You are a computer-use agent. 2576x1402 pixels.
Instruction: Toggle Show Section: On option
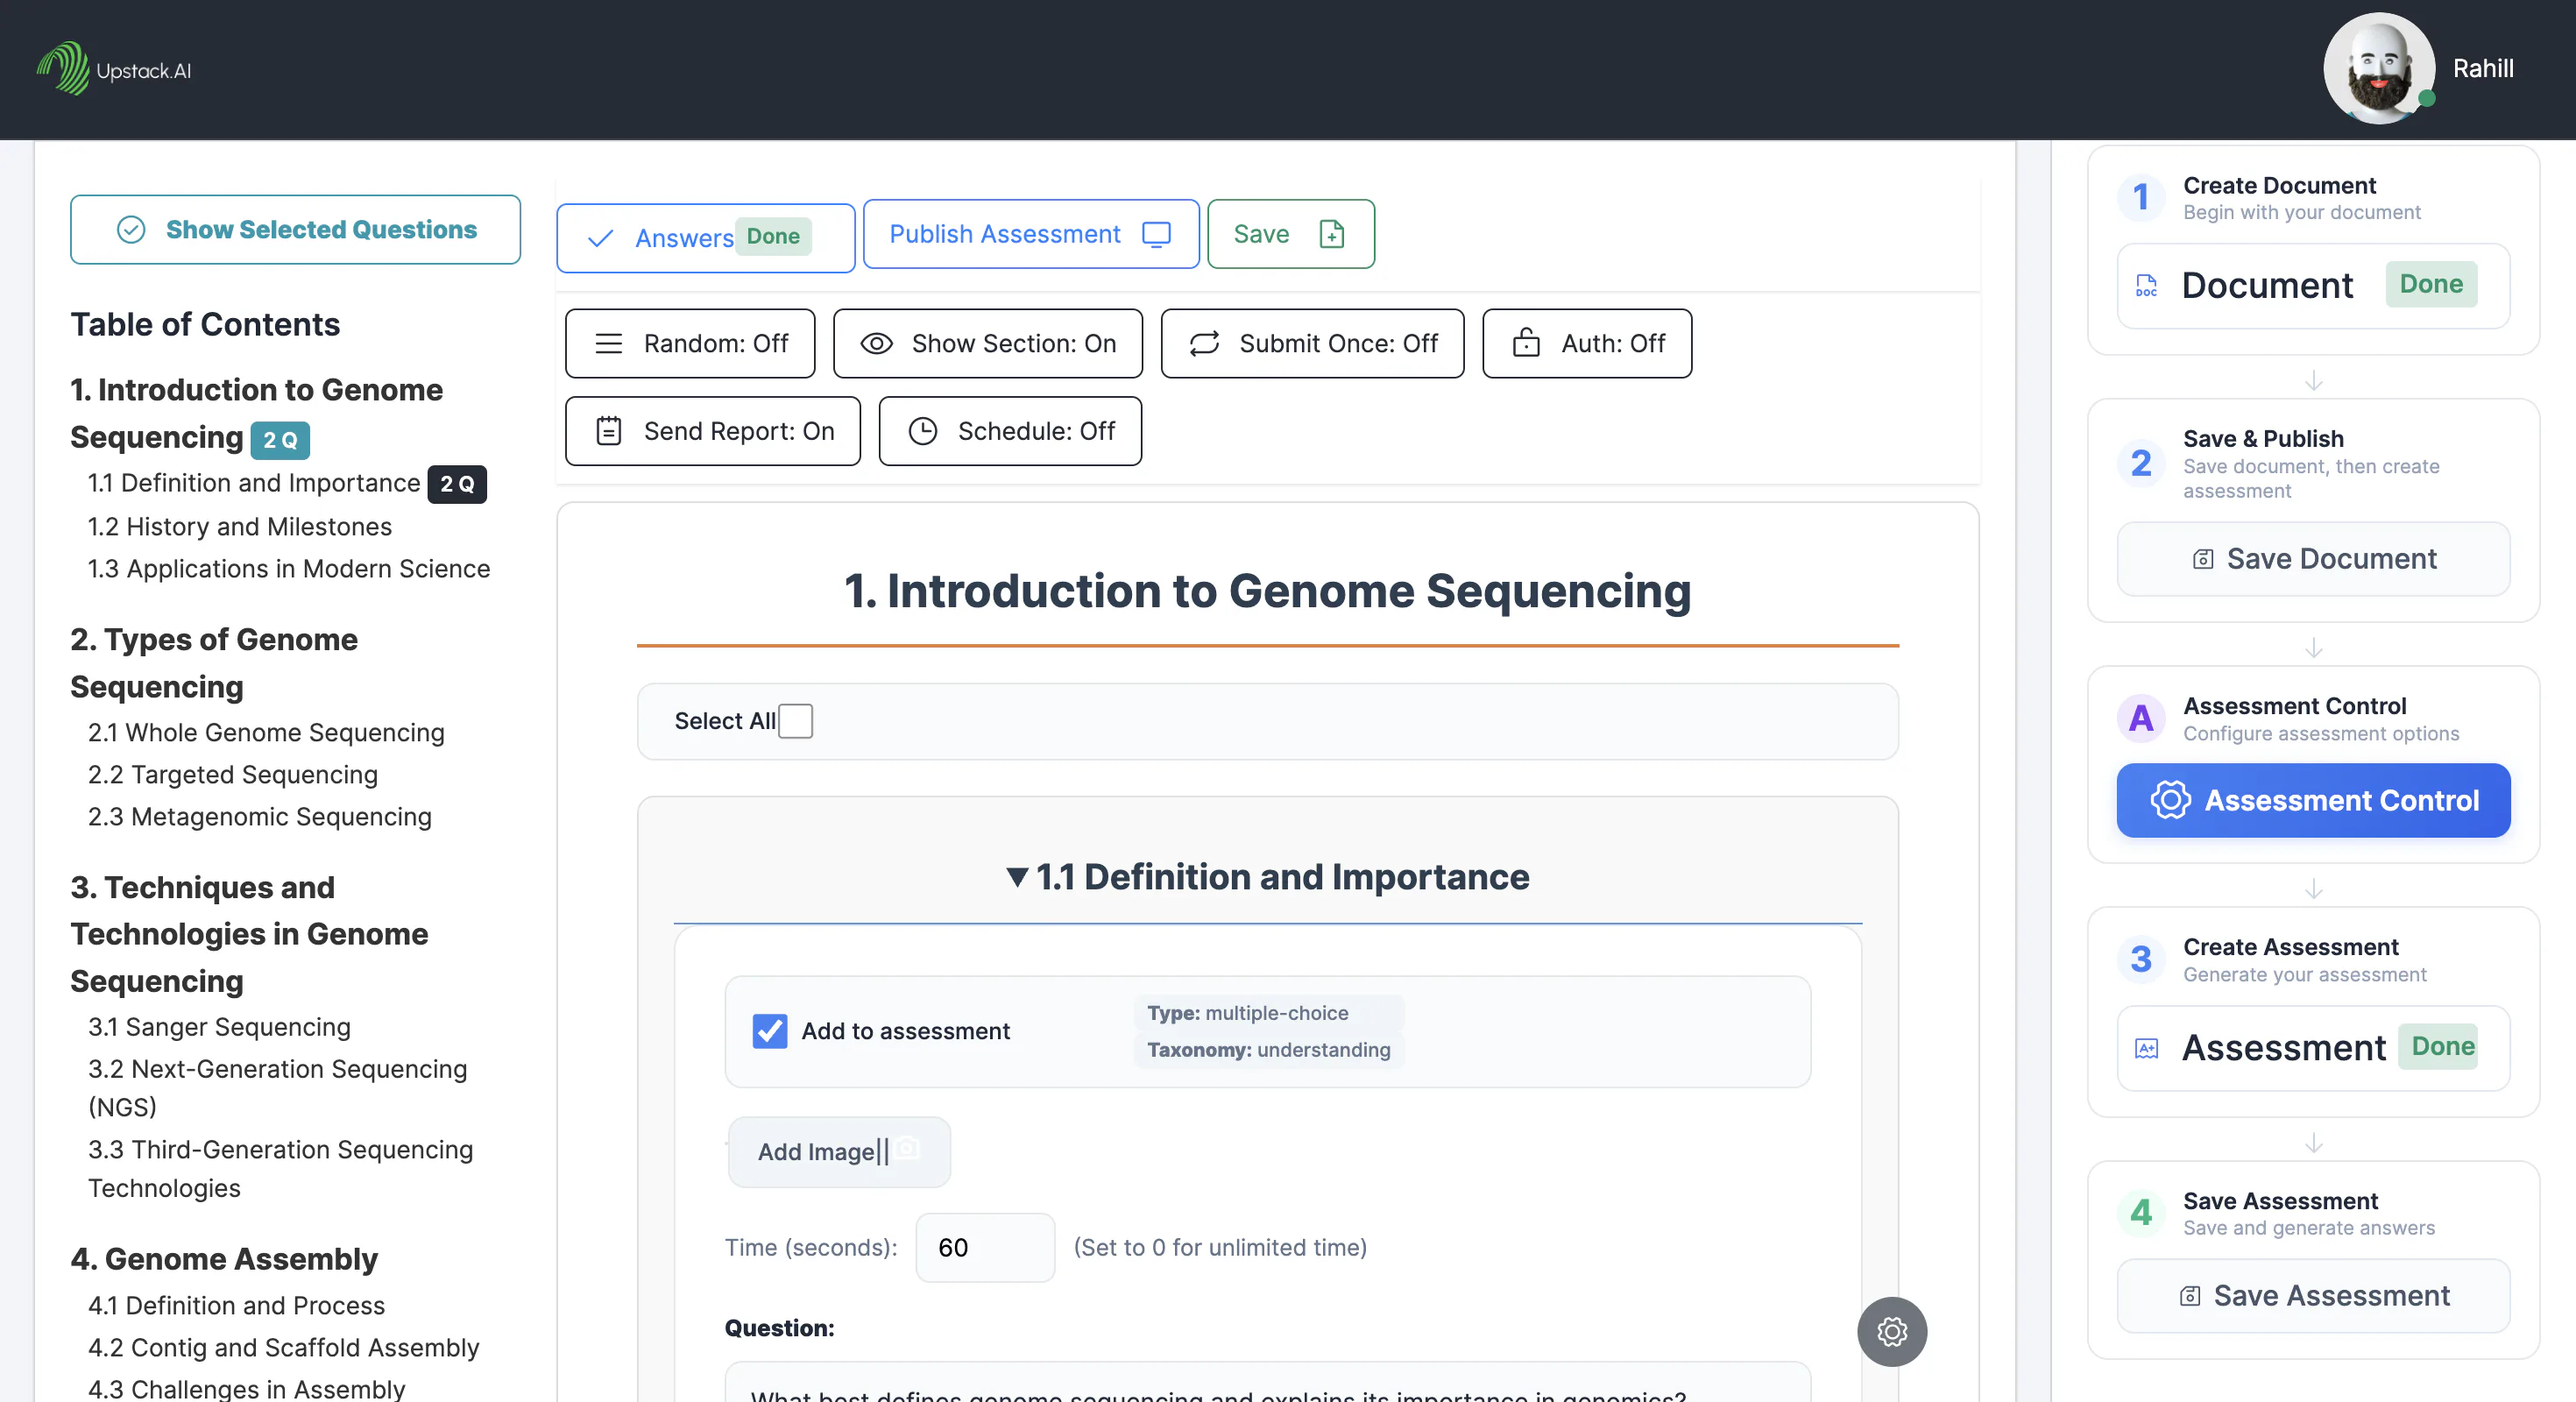988,343
